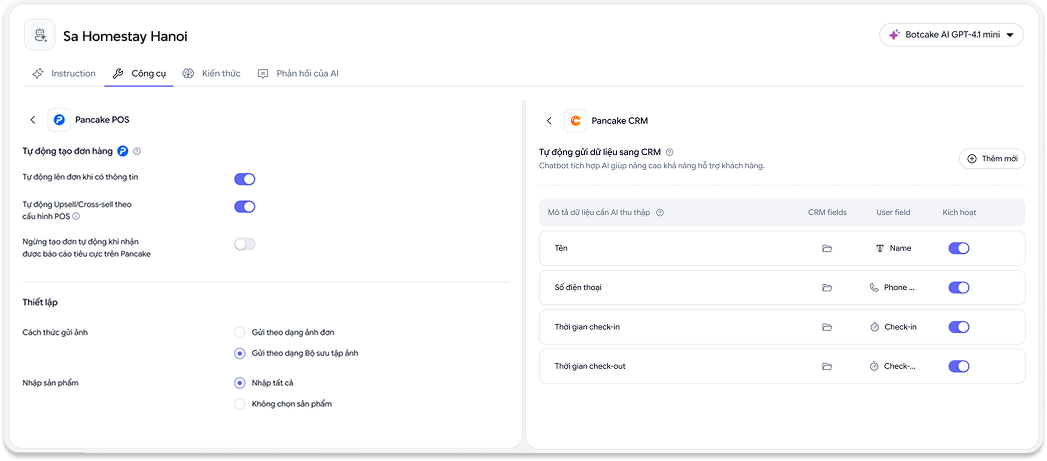The image size is (1047, 461).
Task: Click the Pancake CRM logo icon
Action: click(576, 121)
